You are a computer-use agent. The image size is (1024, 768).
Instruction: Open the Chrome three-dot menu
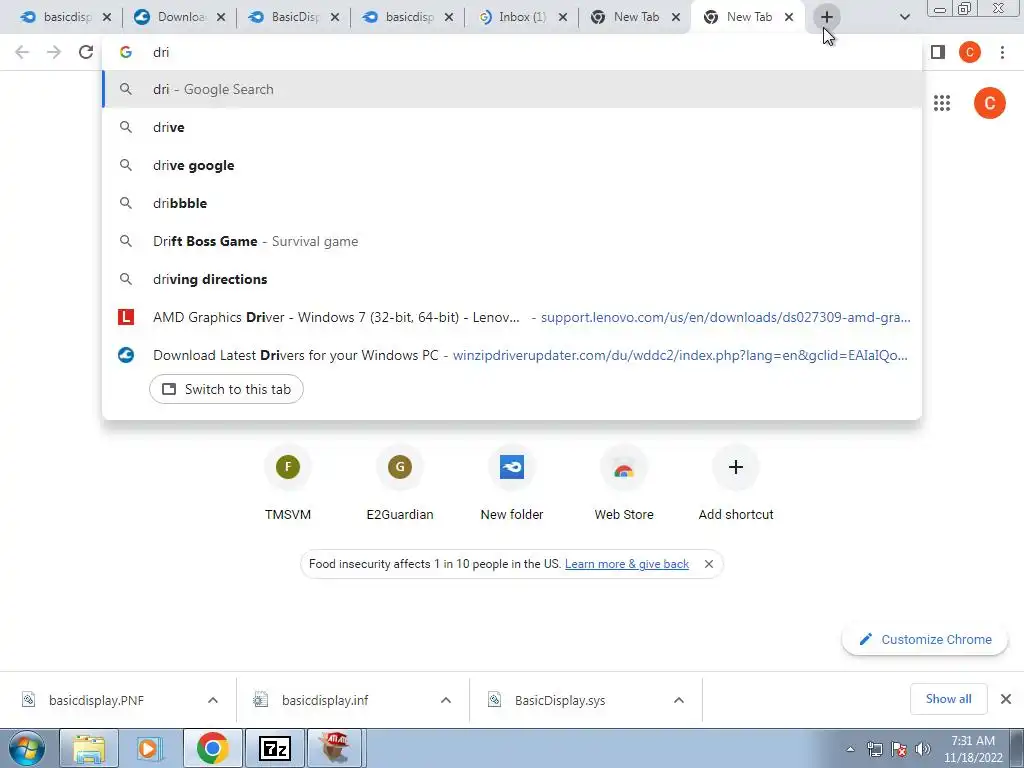click(1002, 52)
